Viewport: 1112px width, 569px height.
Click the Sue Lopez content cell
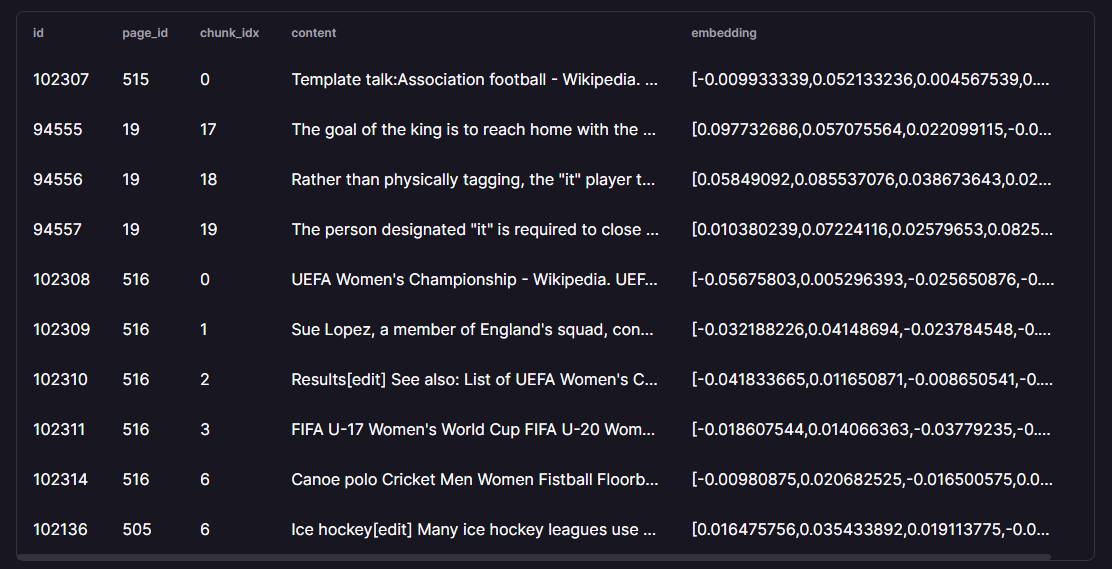(x=474, y=329)
